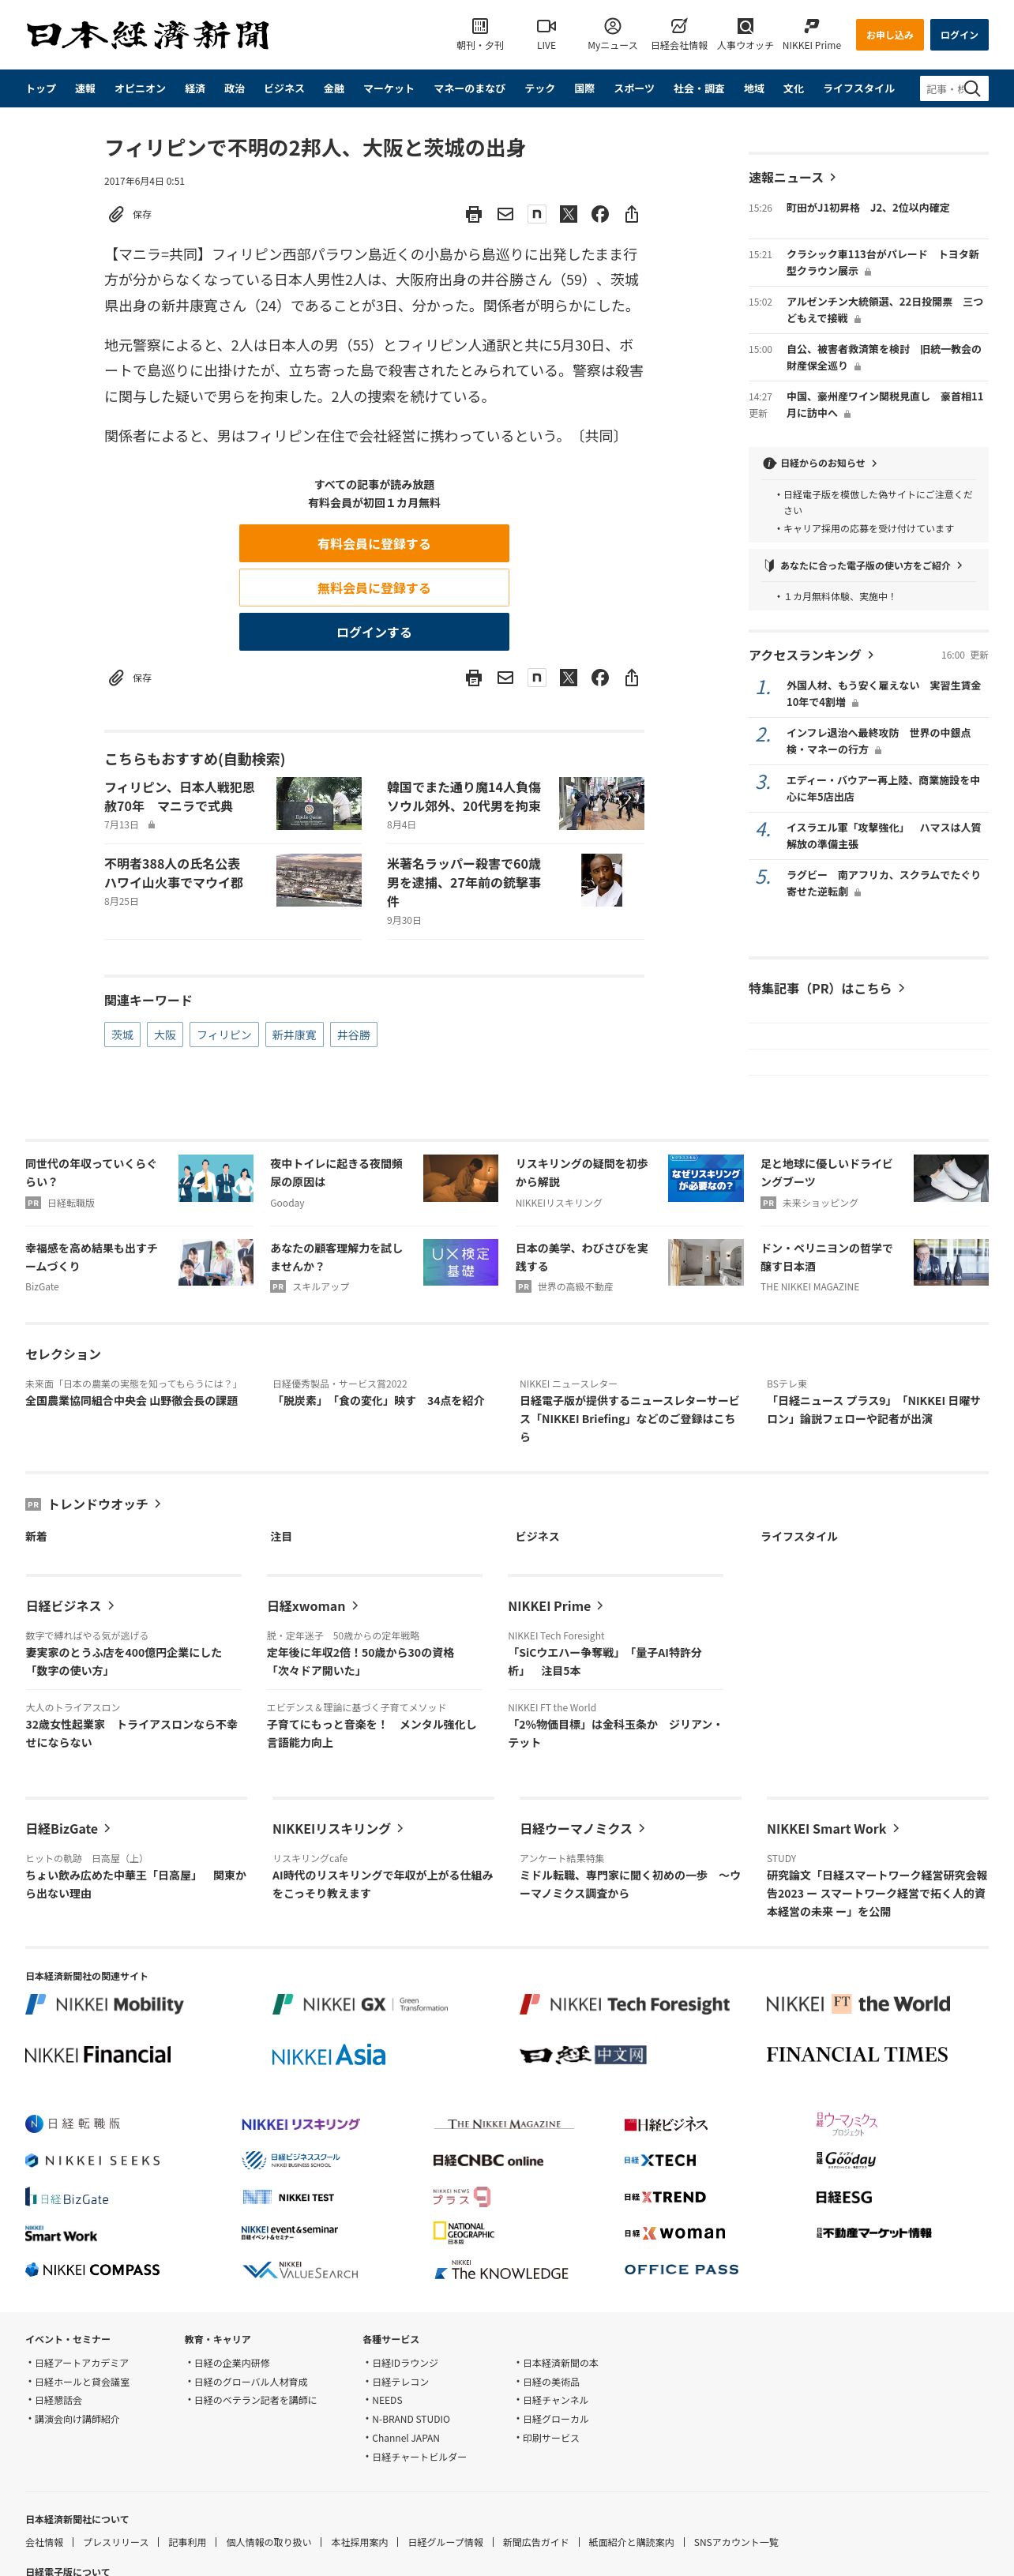Screen dimensions: 1014x2576
Task: Open 日経会社情報 icon in header
Action: tap(679, 34)
